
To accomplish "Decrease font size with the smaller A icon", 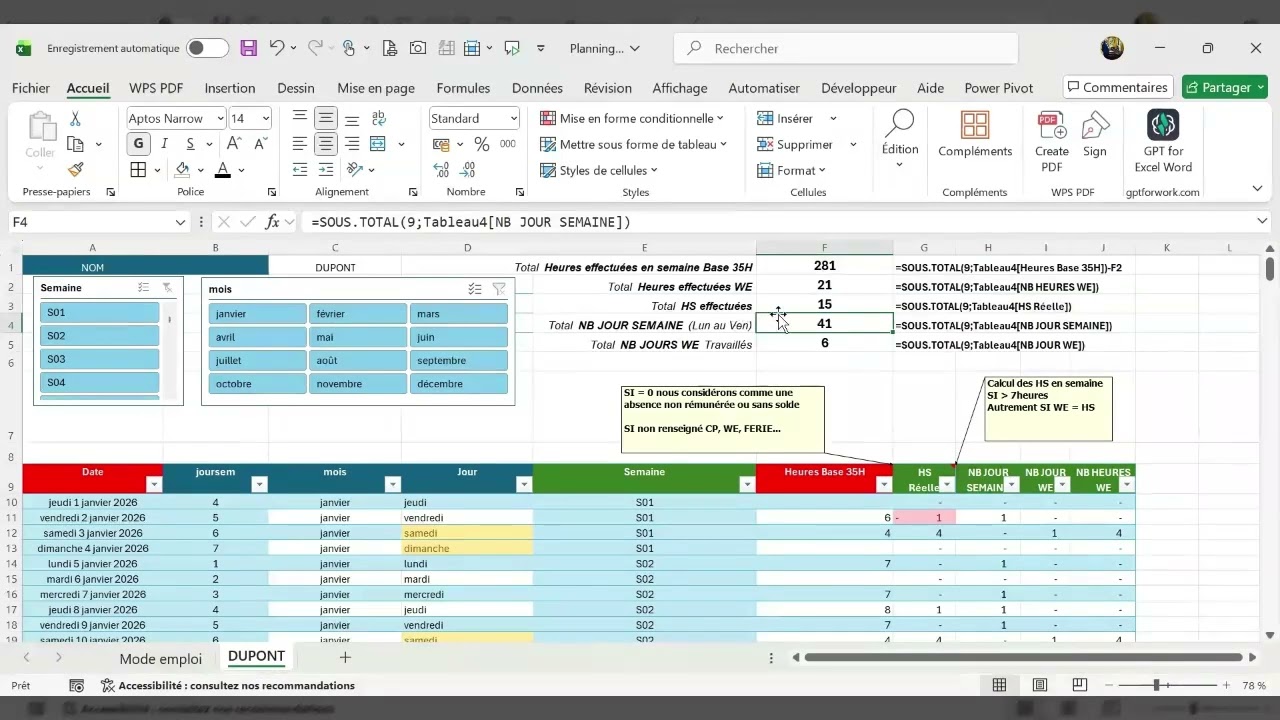I will pos(260,144).
